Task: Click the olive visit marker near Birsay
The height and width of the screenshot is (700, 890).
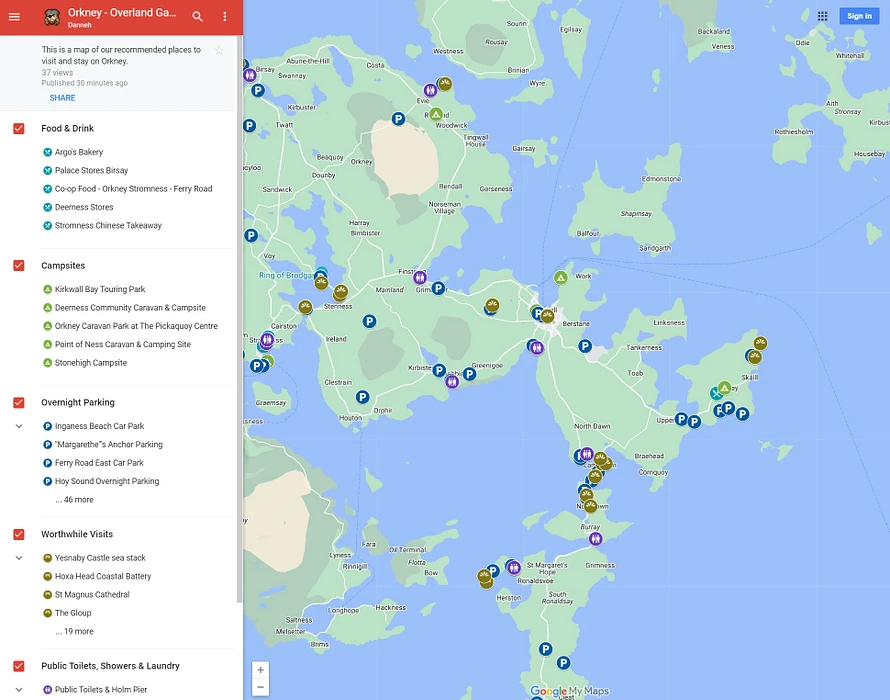Action: (245, 64)
